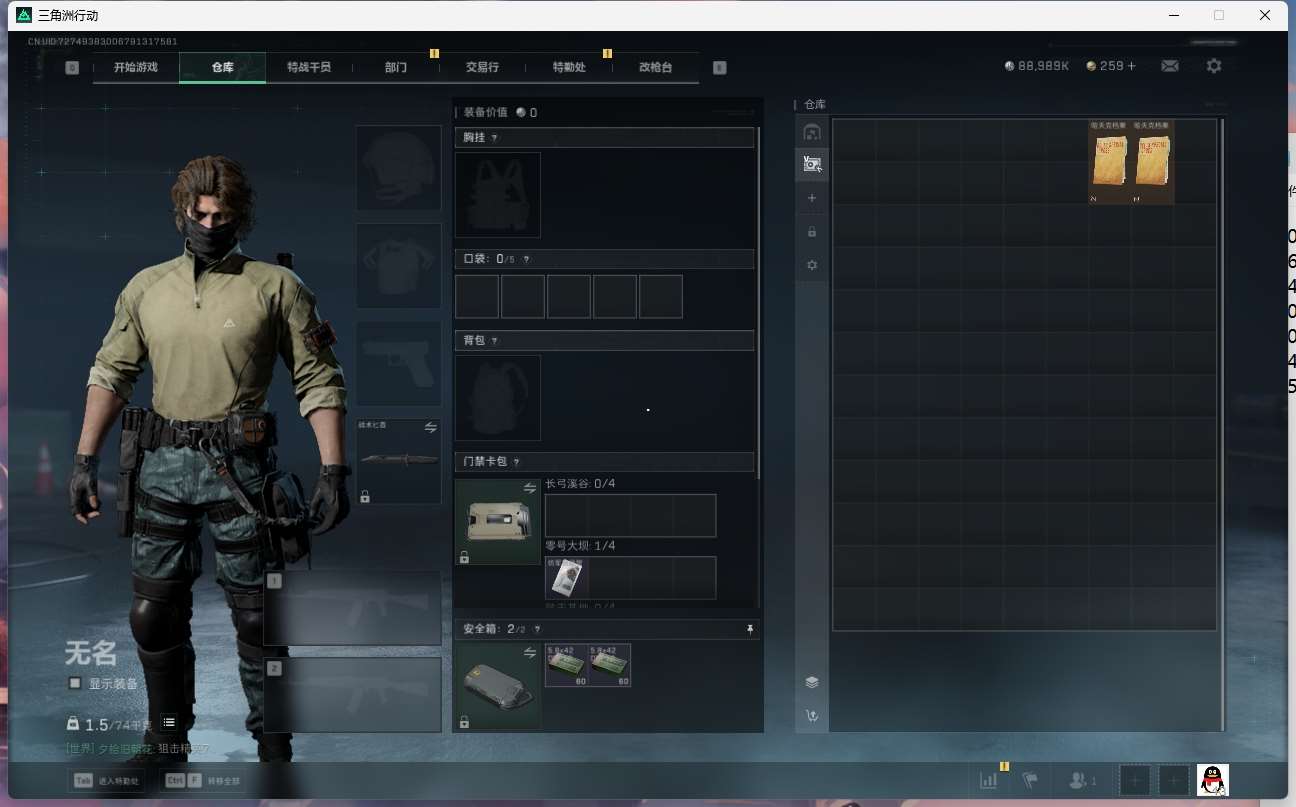Switch to the 交易行 tab
Screen dimensions: 1296x807
[482, 67]
